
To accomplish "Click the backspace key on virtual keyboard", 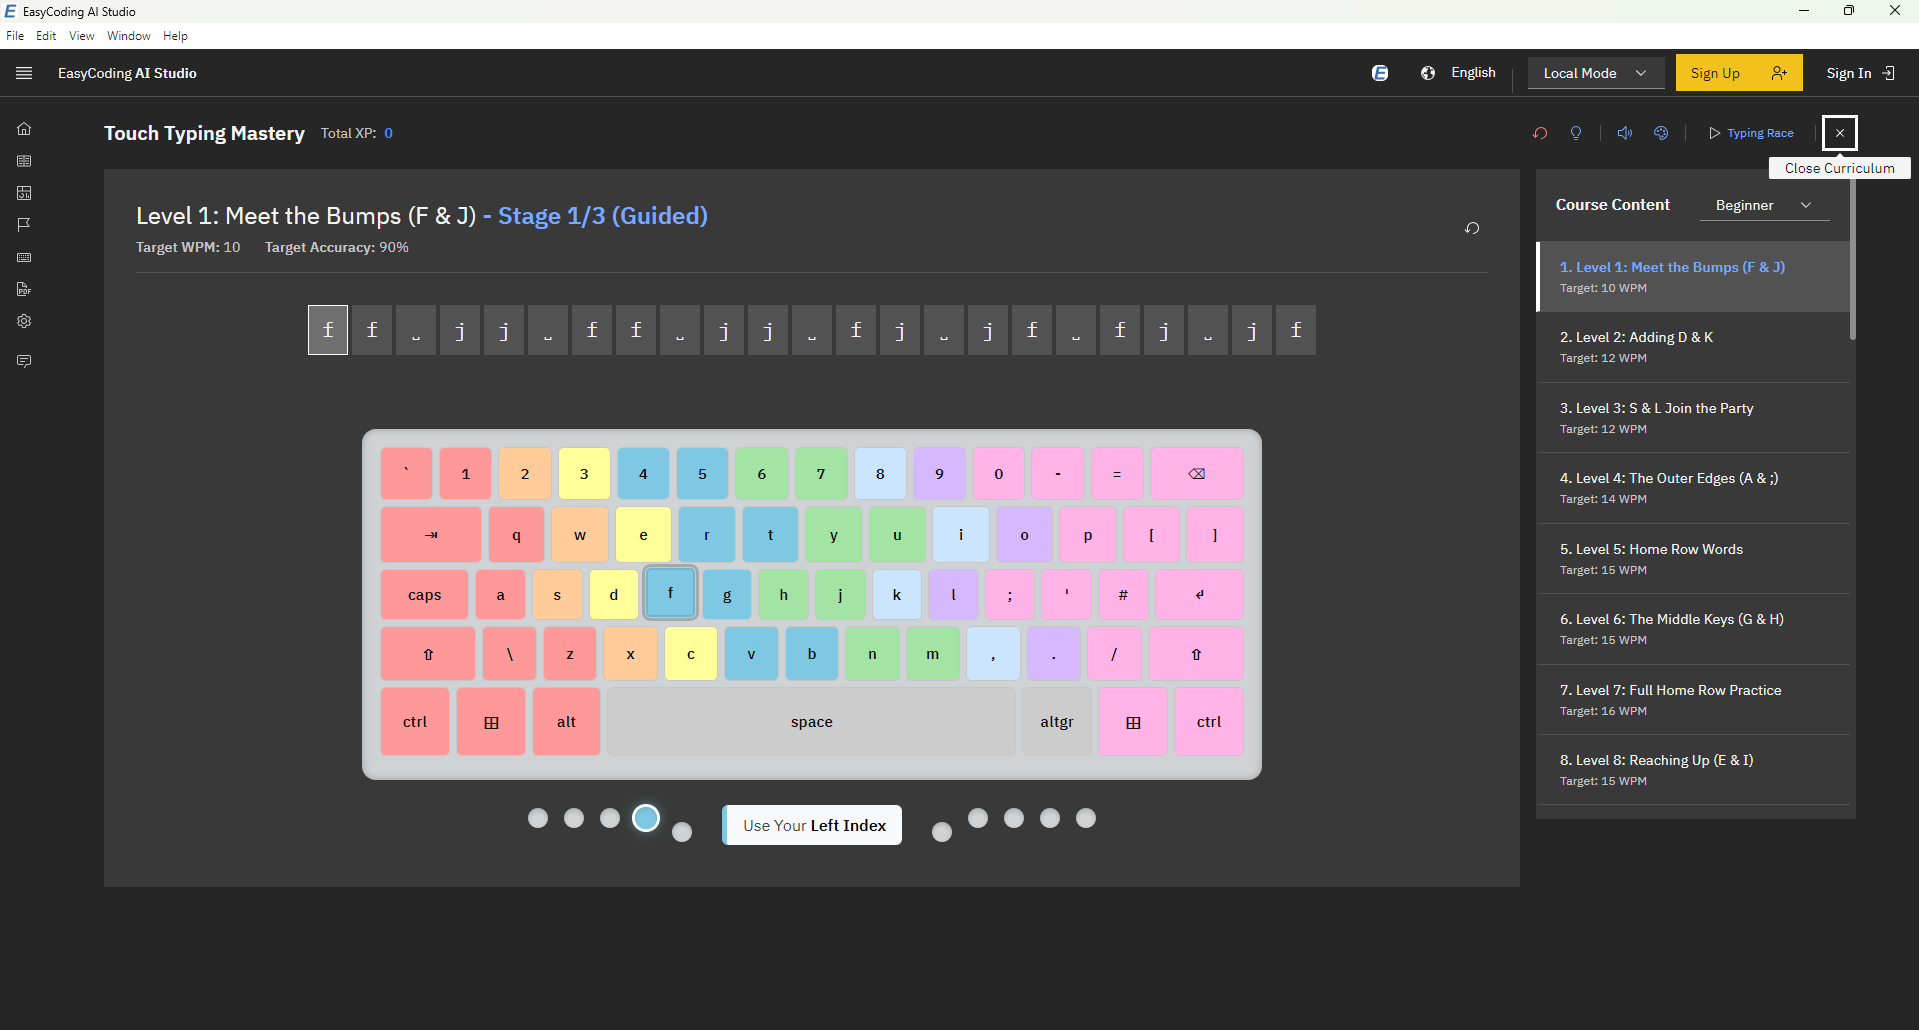I will click(x=1197, y=474).
